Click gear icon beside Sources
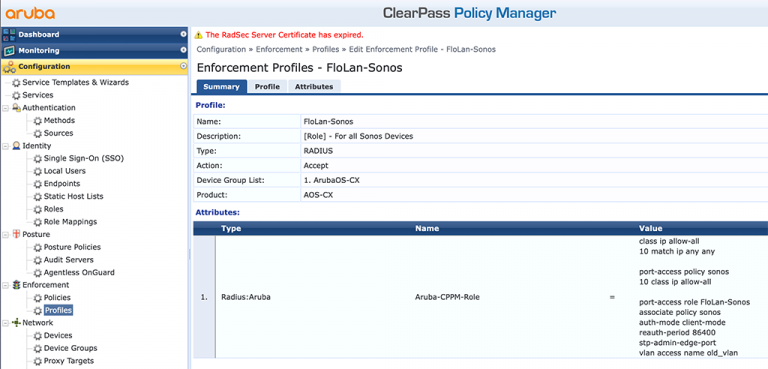768x369 pixels. [38, 134]
